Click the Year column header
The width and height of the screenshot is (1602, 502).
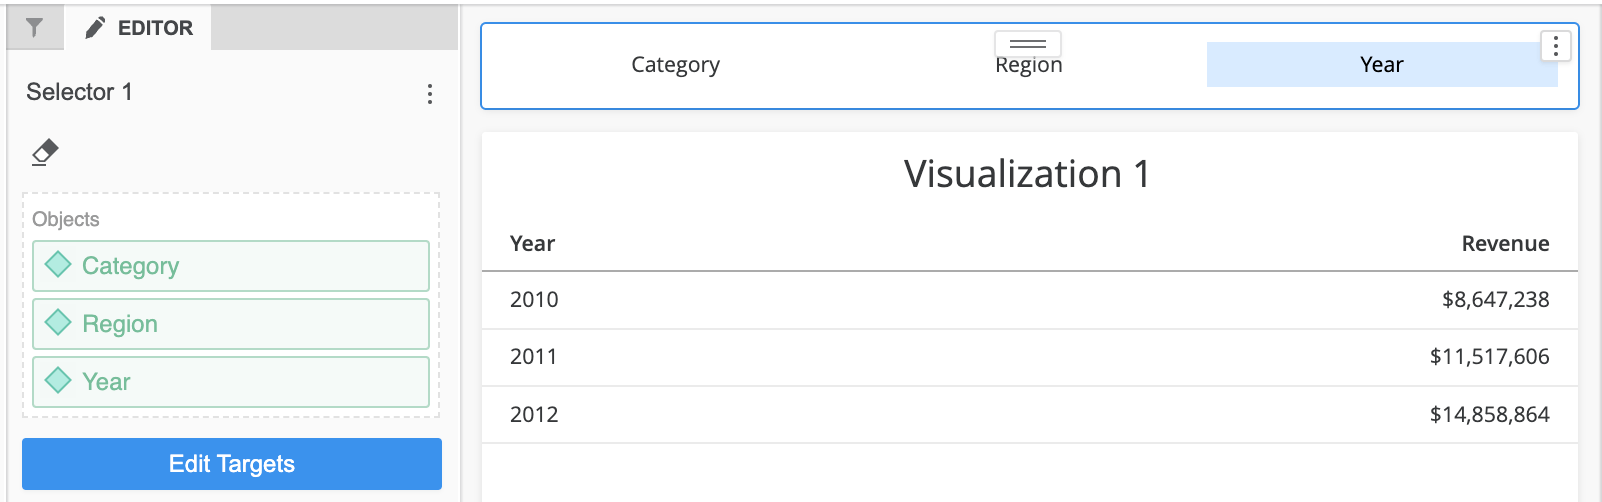coord(533,244)
